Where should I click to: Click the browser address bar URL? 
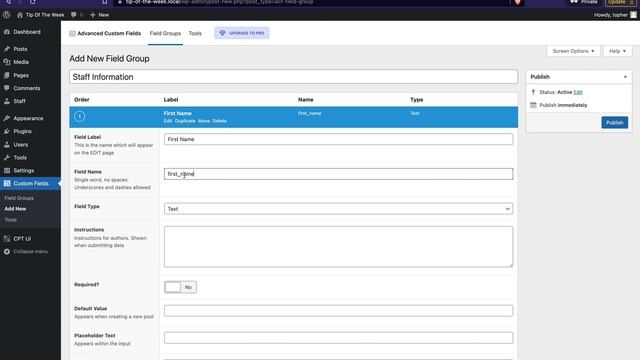click(220, 2)
